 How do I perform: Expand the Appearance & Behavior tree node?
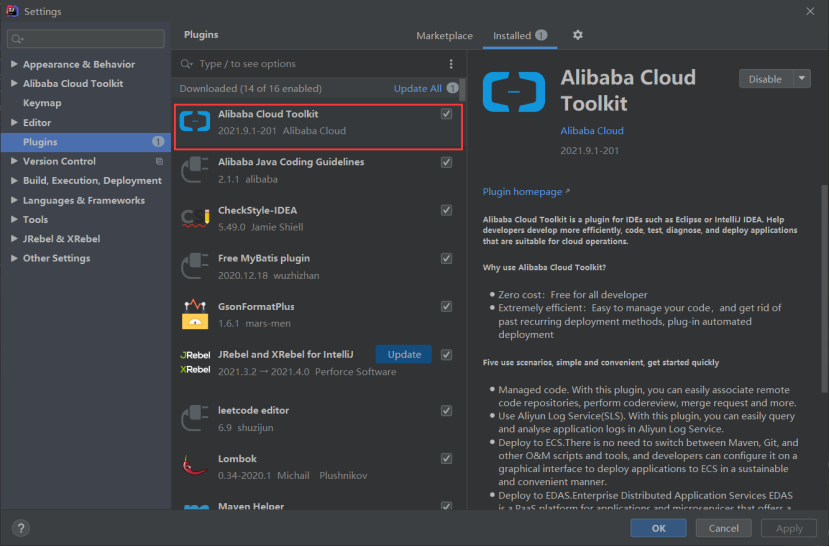pos(14,65)
